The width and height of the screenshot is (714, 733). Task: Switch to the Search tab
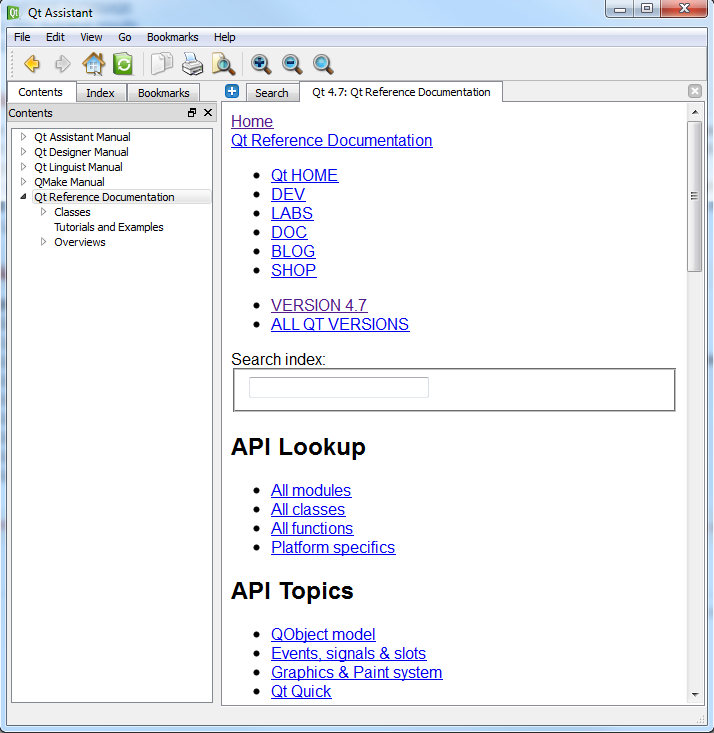[272, 93]
